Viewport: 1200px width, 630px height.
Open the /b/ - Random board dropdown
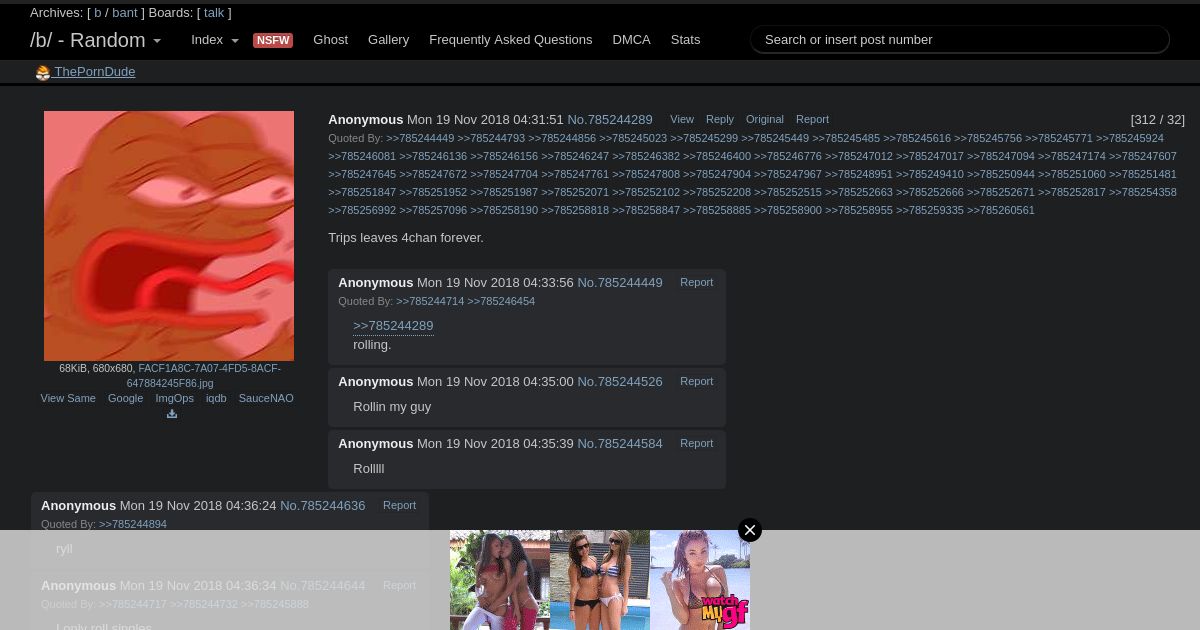pos(95,40)
